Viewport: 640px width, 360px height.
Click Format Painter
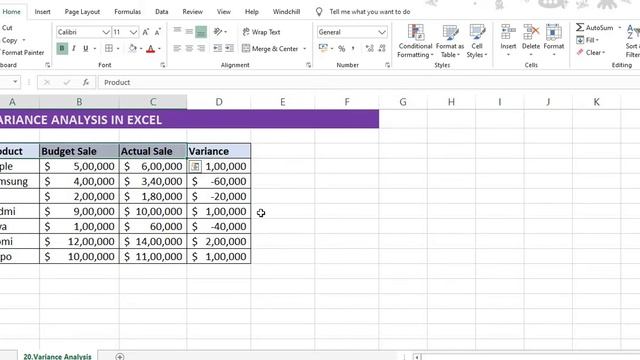[x=22, y=53]
